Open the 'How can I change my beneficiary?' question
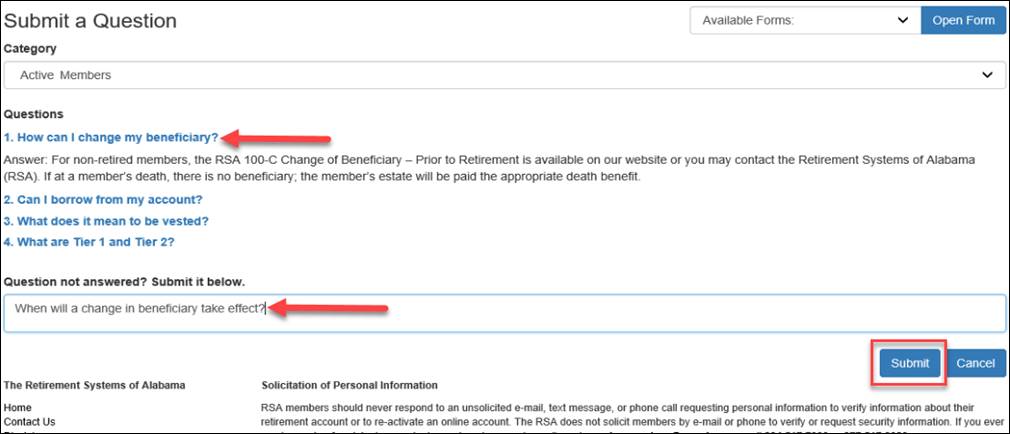1010x434 pixels. 111,137
